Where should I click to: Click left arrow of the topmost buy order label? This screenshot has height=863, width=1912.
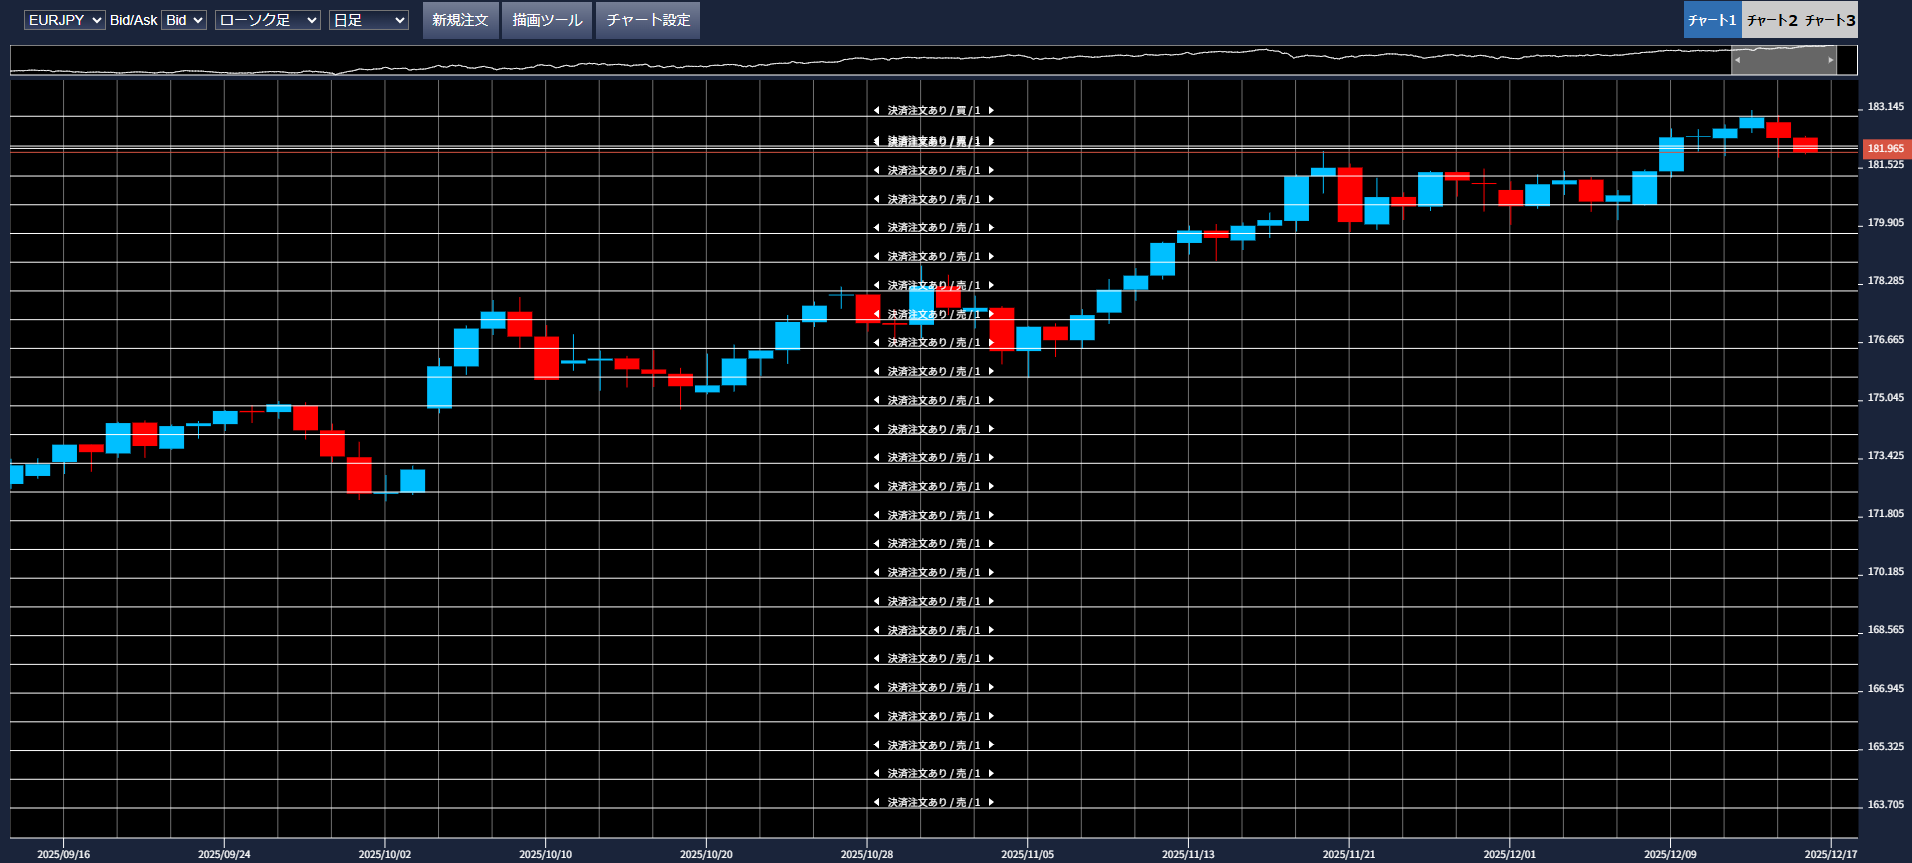(876, 111)
